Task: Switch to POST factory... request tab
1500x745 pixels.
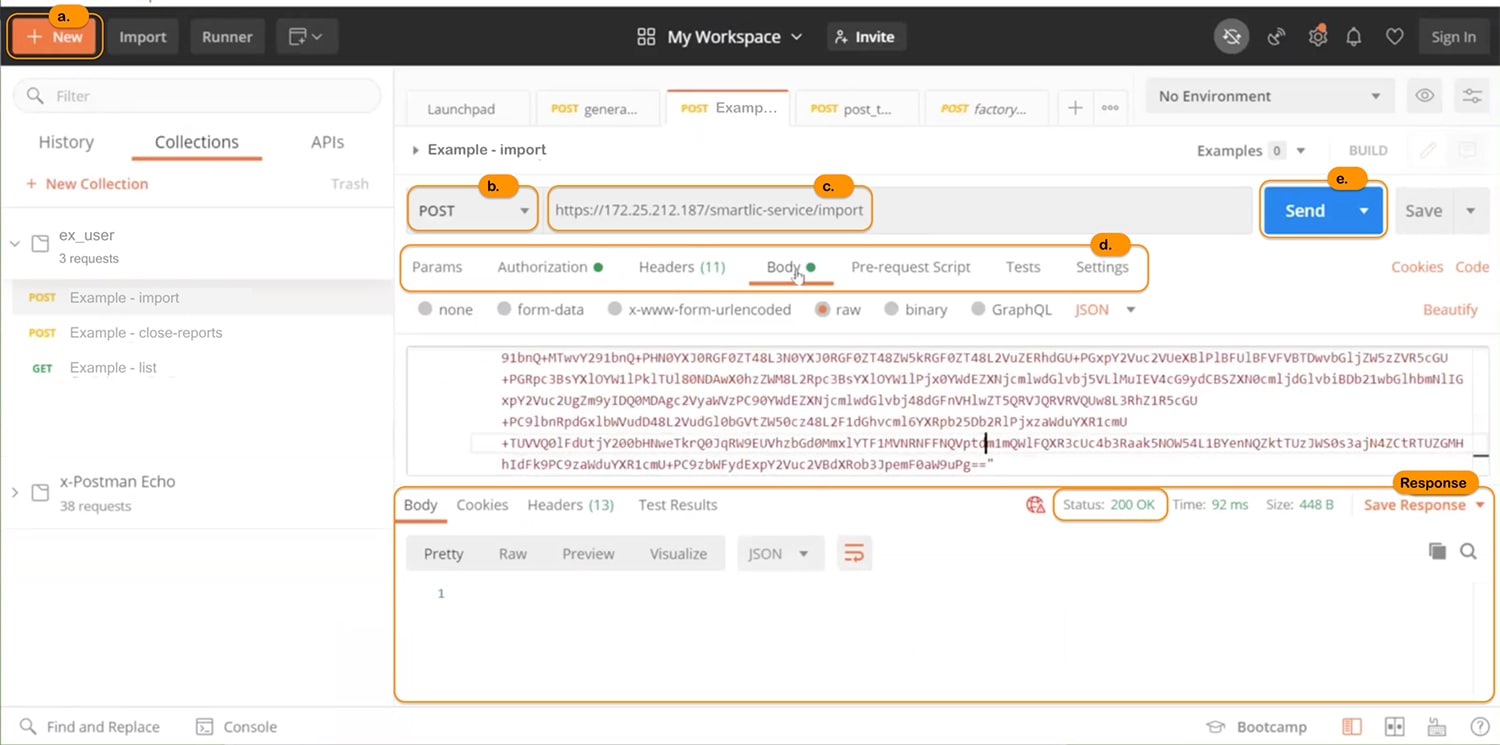Action: pyautogui.click(x=985, y=109)
